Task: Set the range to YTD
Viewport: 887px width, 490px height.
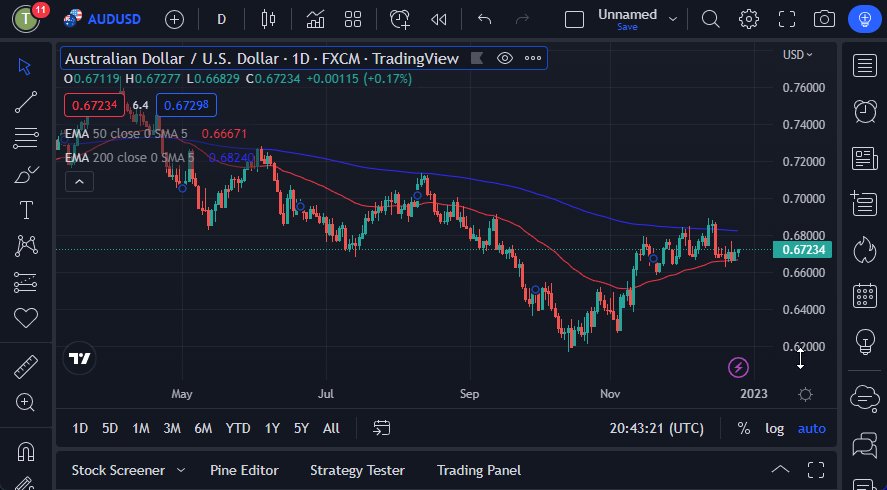Action: [238, 428]
